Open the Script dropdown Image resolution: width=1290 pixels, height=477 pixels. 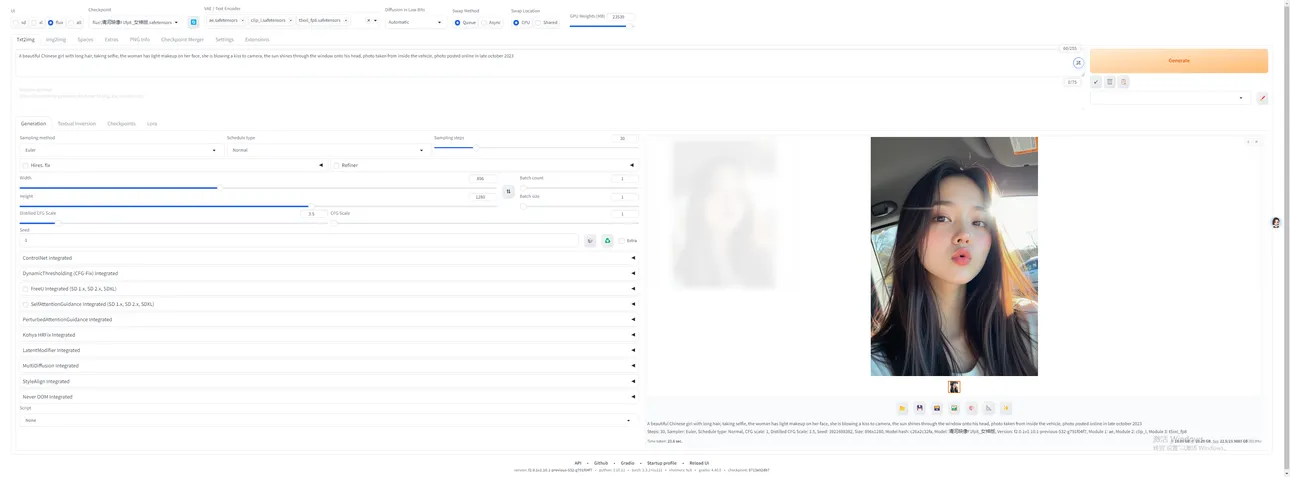(x=327, y=420)
